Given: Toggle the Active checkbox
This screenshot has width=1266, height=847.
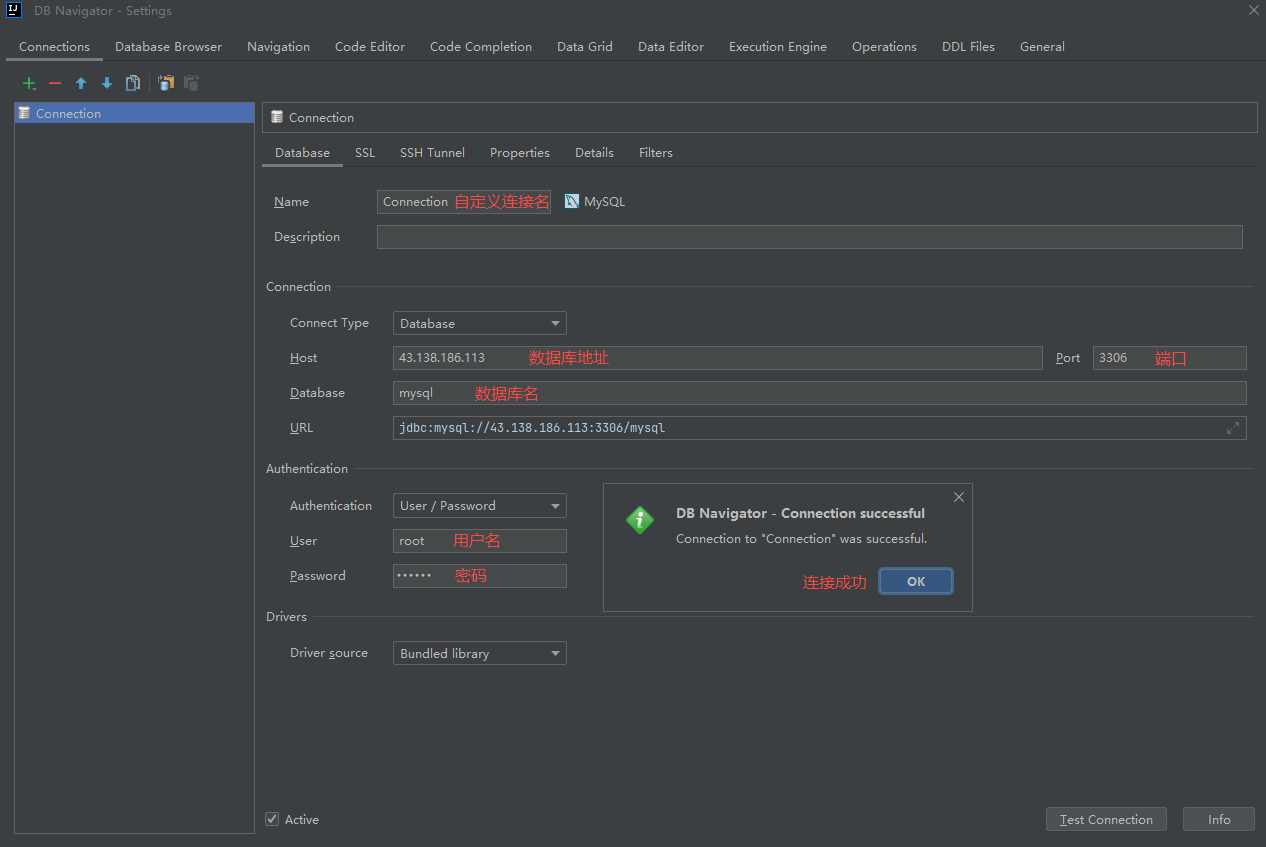Looking at the screenshot, I should click(x=272, y=819).
